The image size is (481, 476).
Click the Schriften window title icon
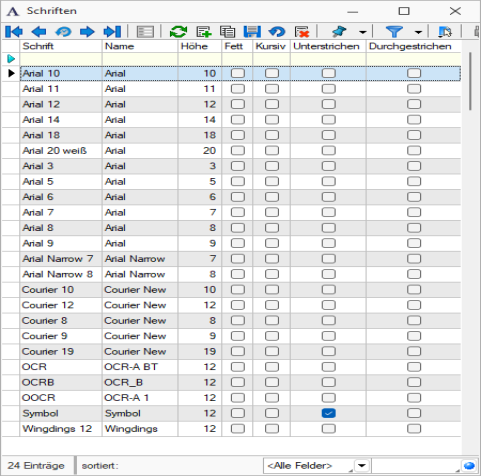tap(13, 11)
